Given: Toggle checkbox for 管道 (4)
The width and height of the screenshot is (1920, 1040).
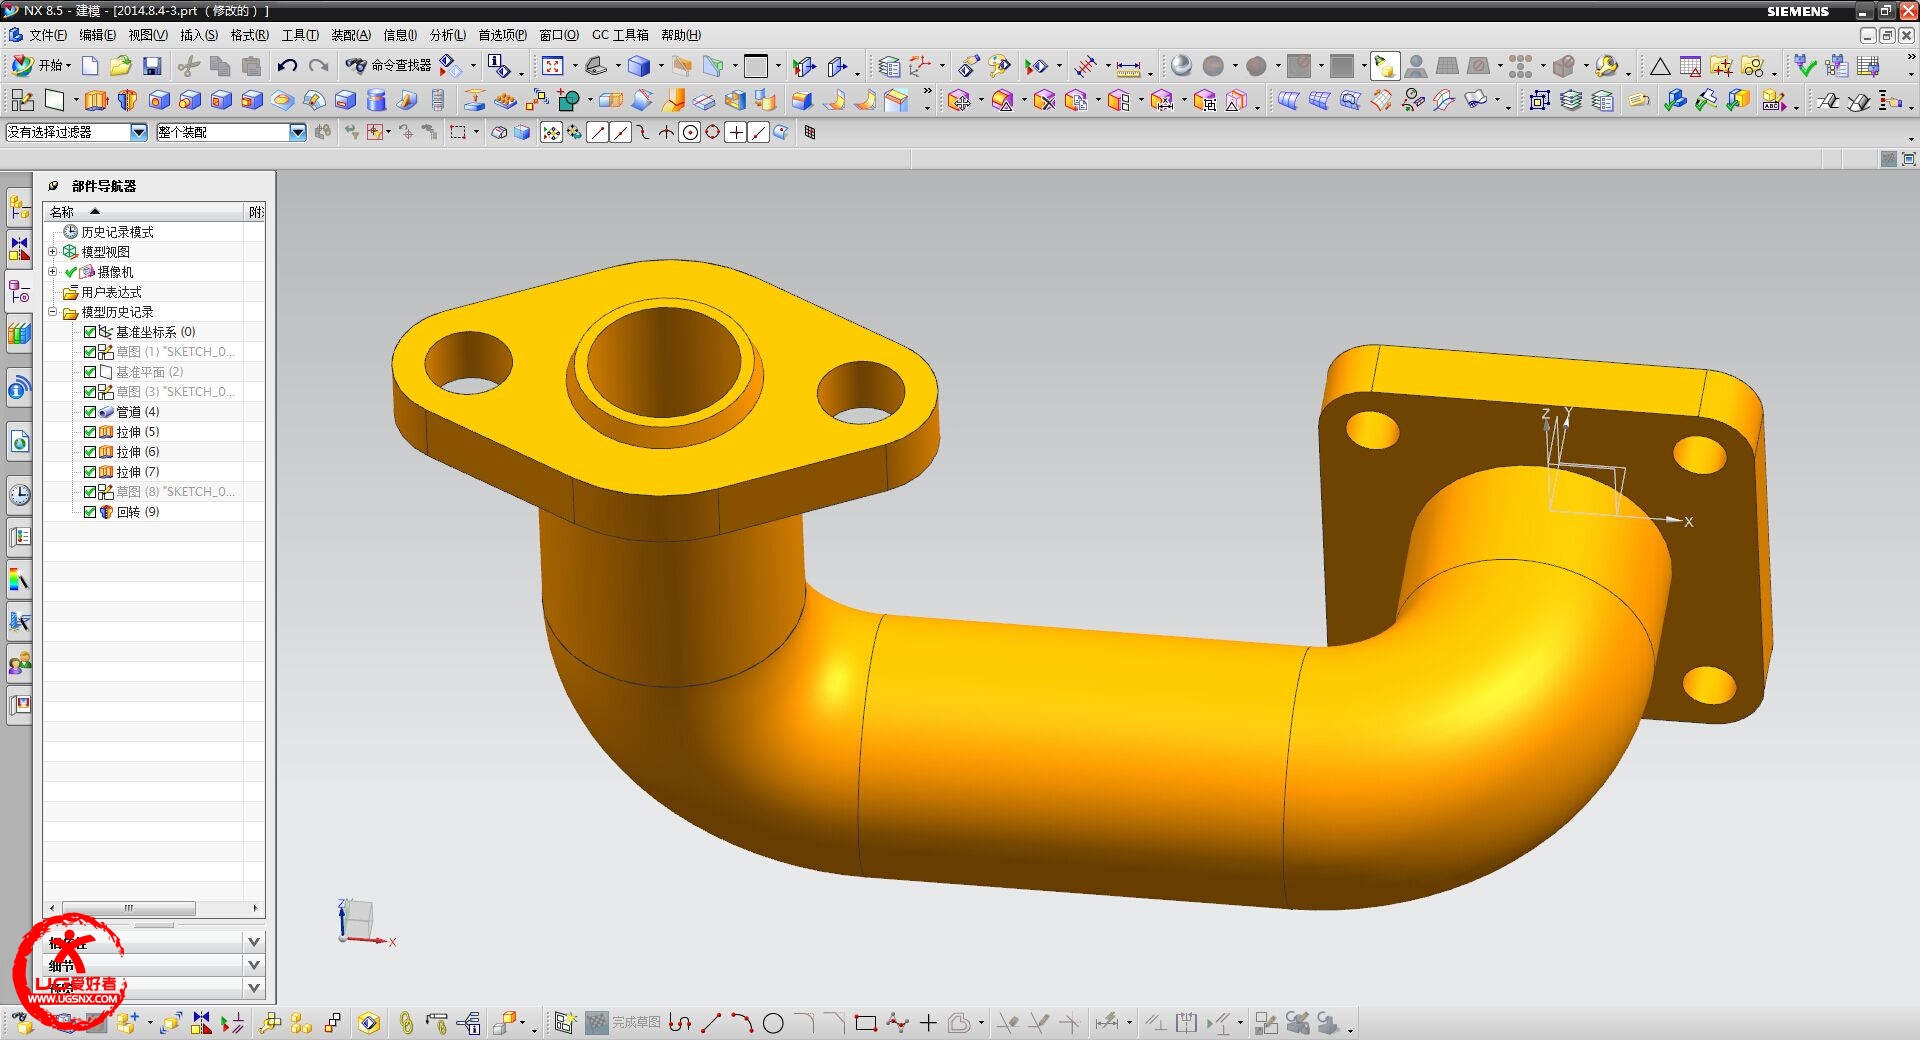Looking at the screenshot, I should click(90, 412).
